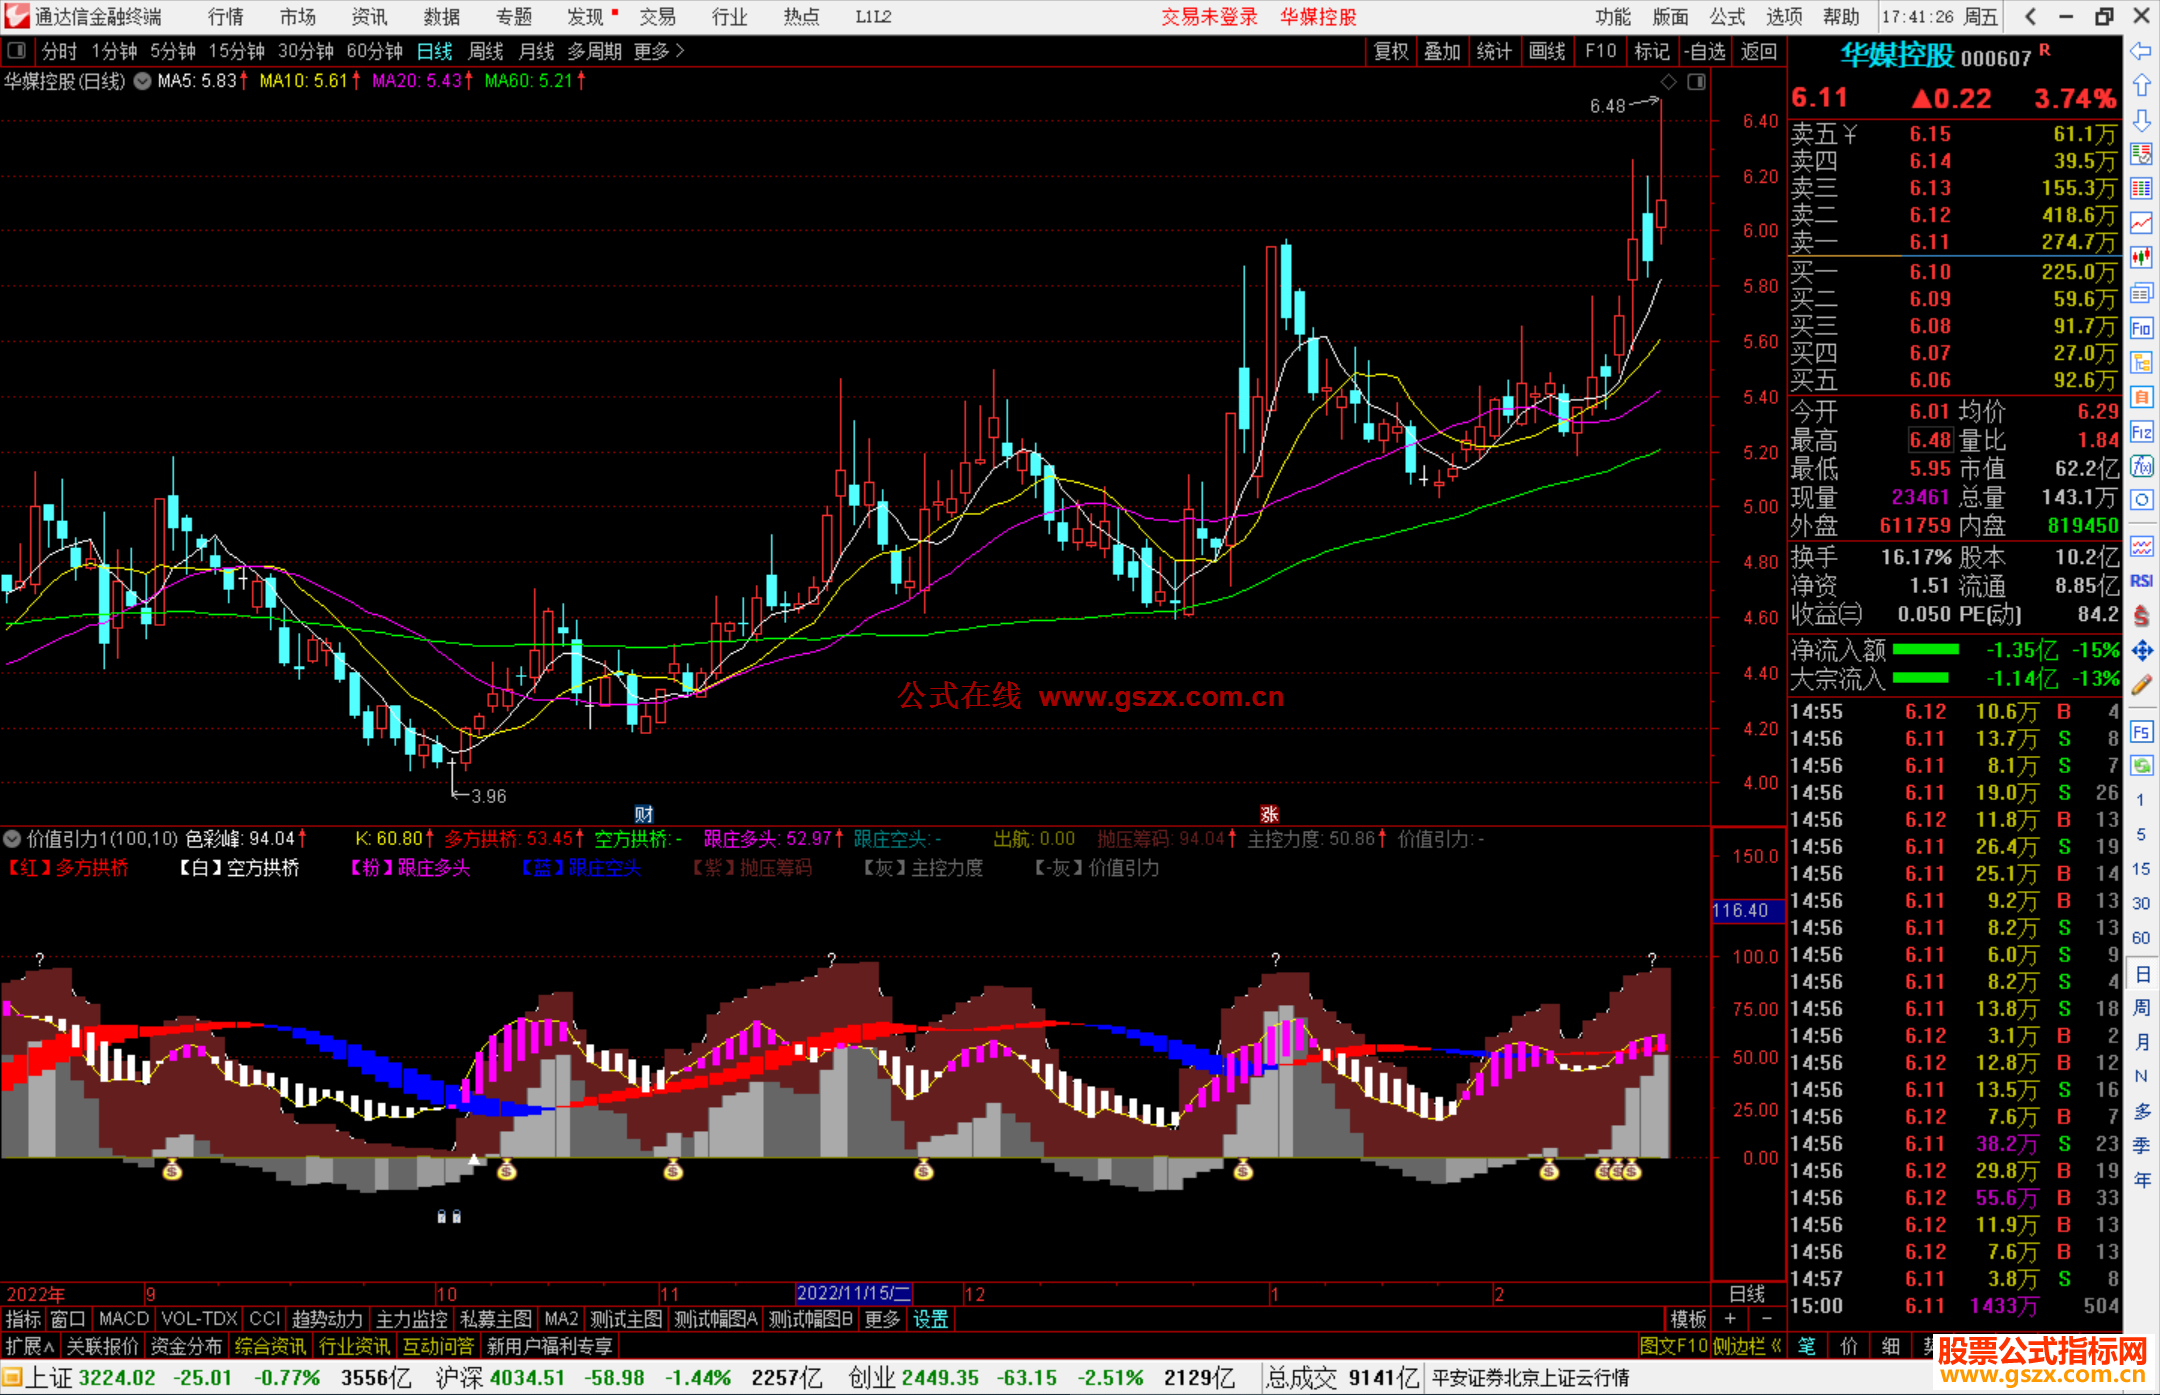Open the 行情 menu
The height and width of the screenshot is (1395, 2160).
225,16
